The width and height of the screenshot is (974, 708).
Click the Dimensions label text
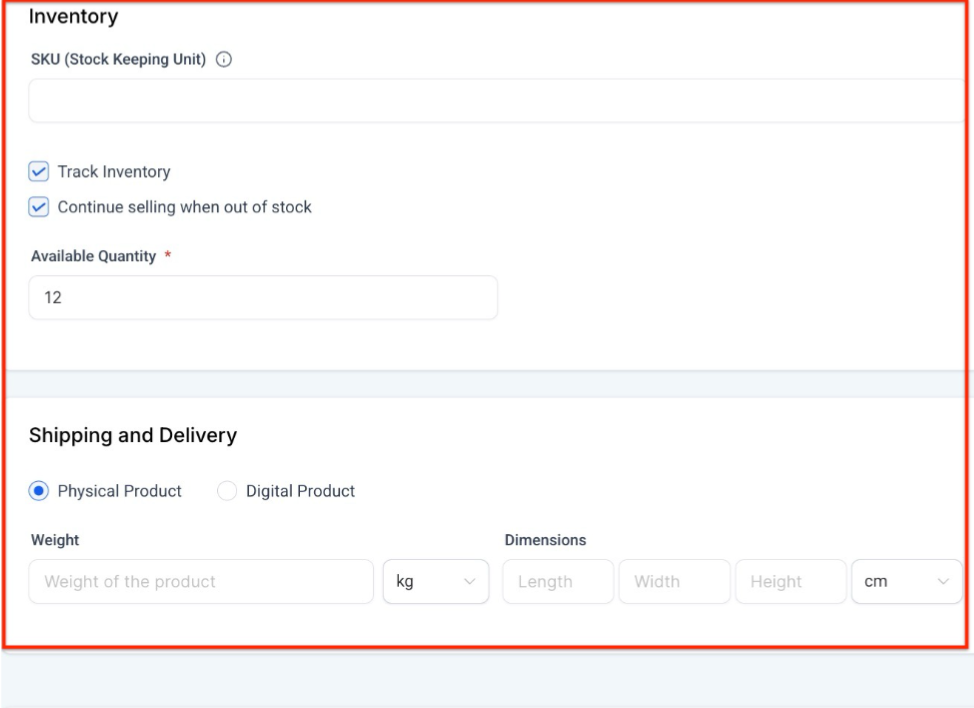pyautogui.click(x=545, y=540)
